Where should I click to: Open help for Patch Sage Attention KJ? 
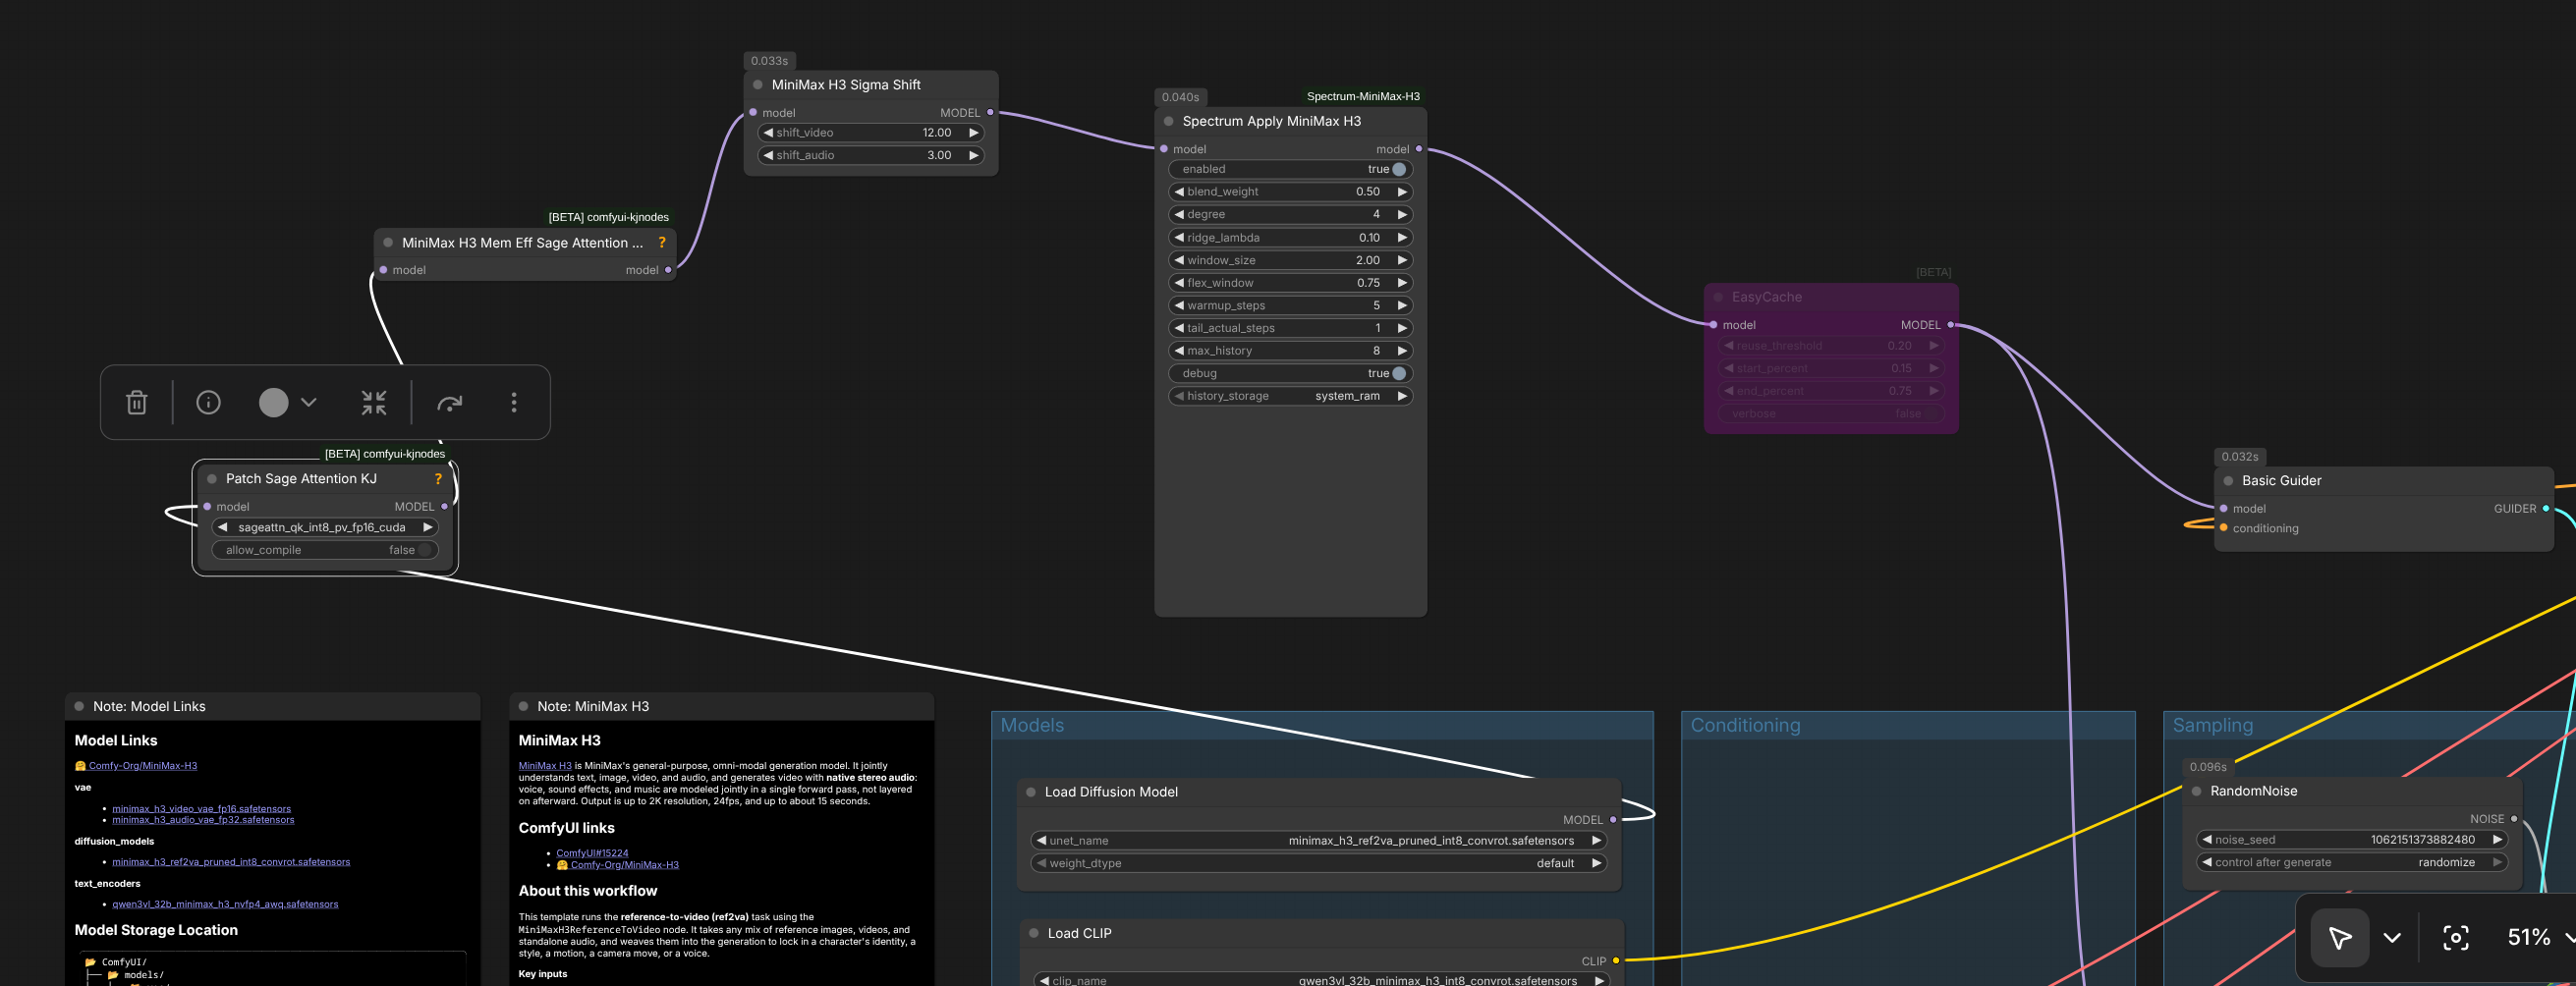click(437, 479)
